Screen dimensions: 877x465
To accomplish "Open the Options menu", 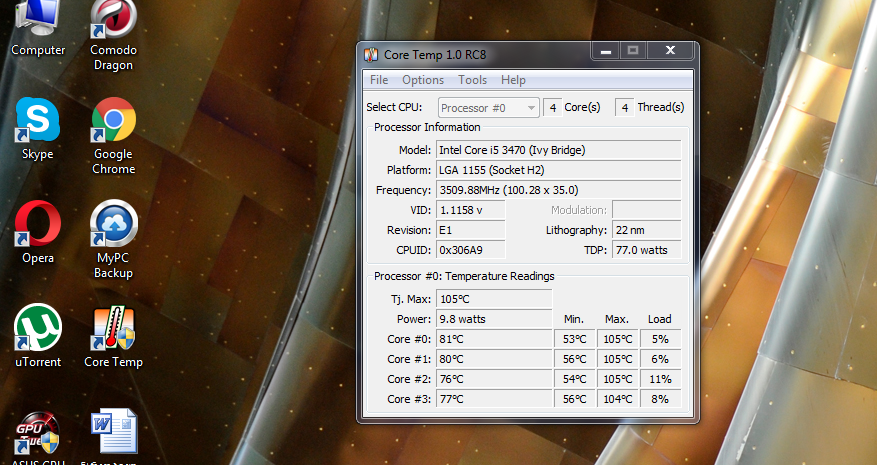I will click(423, 80).
